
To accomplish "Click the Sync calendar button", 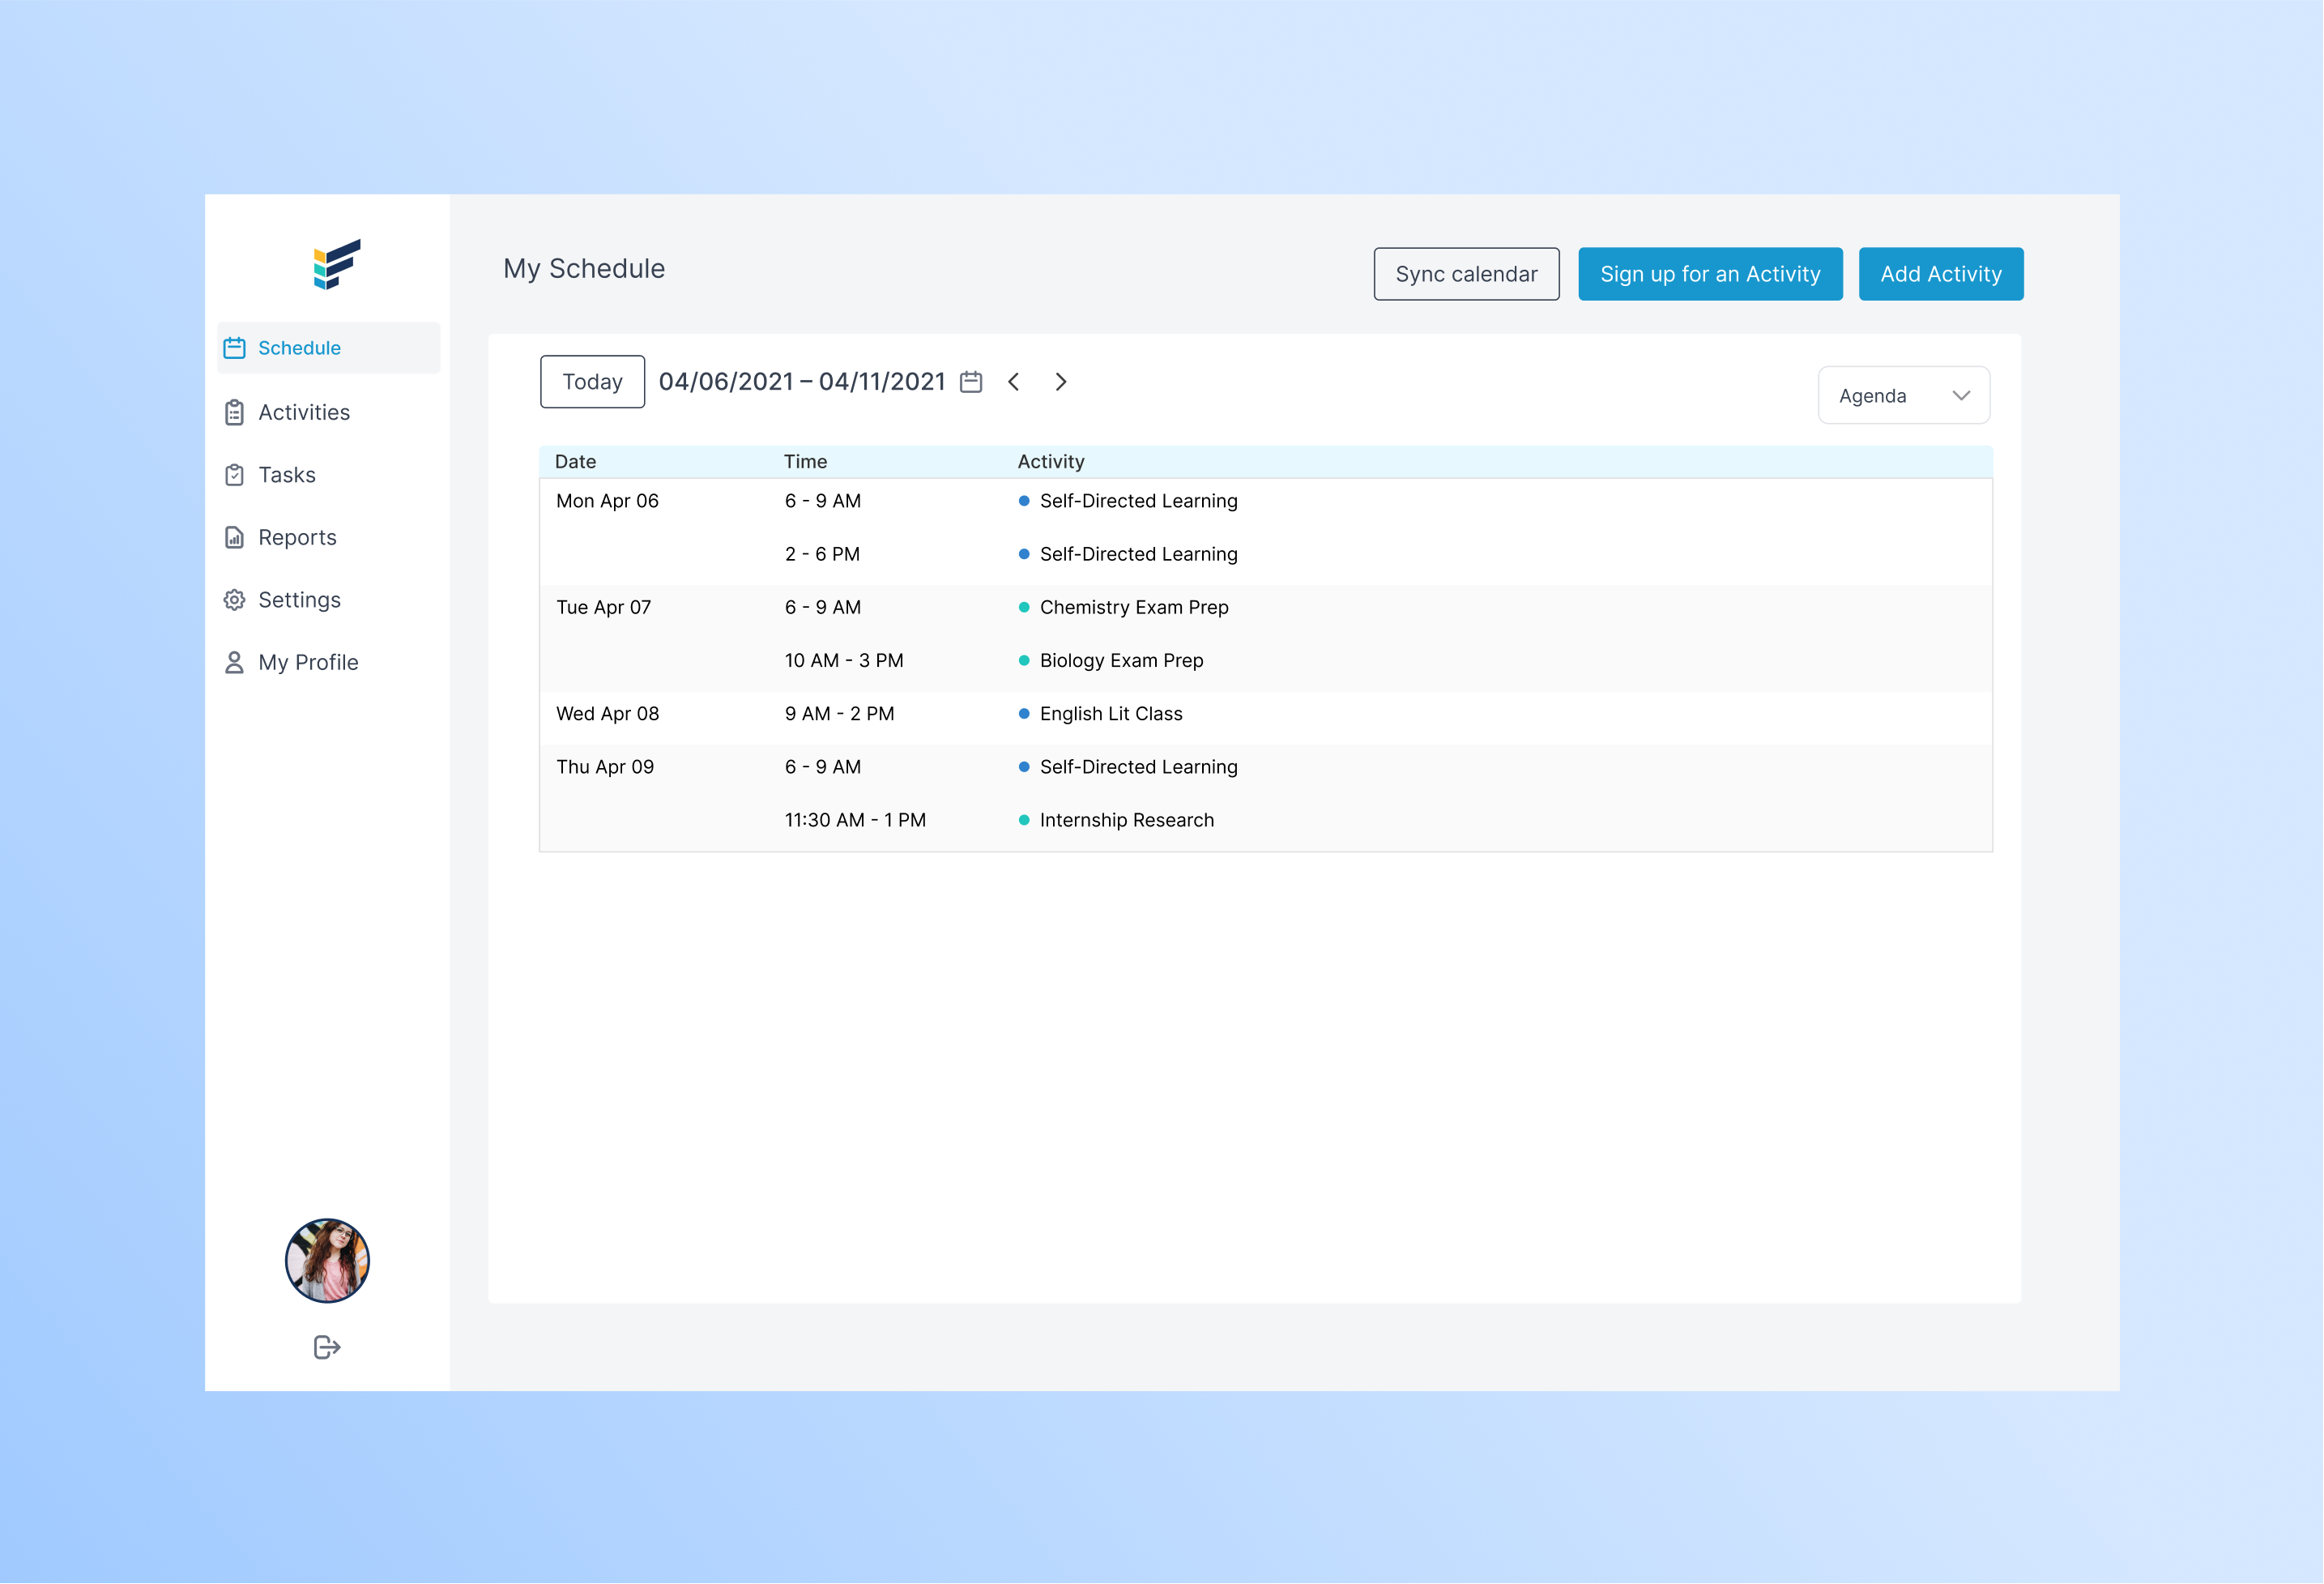I will pyautogui.click(x=1466, y=274).
